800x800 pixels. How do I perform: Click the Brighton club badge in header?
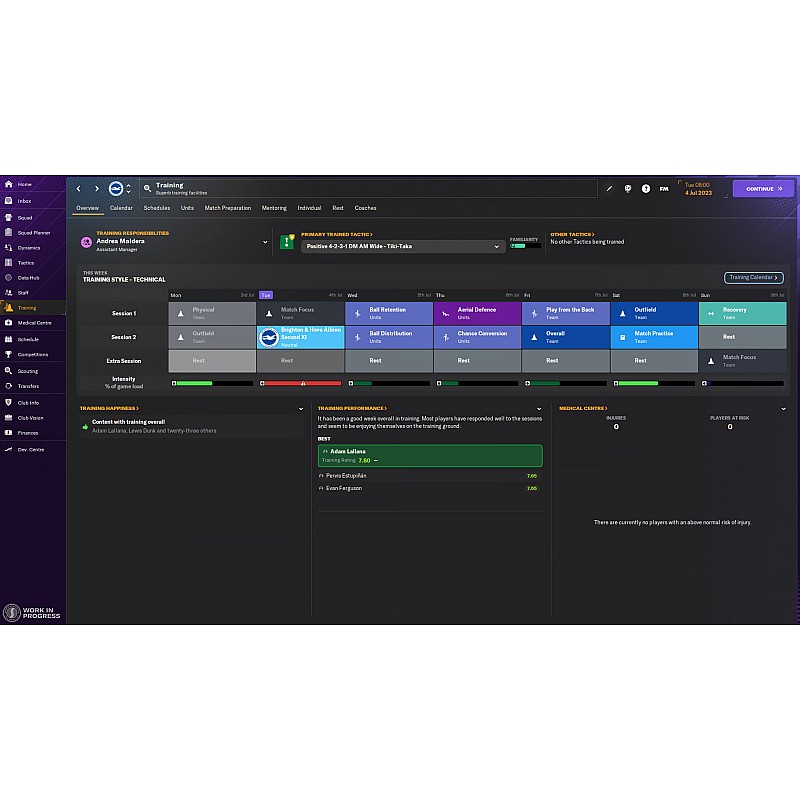[116, 188]
